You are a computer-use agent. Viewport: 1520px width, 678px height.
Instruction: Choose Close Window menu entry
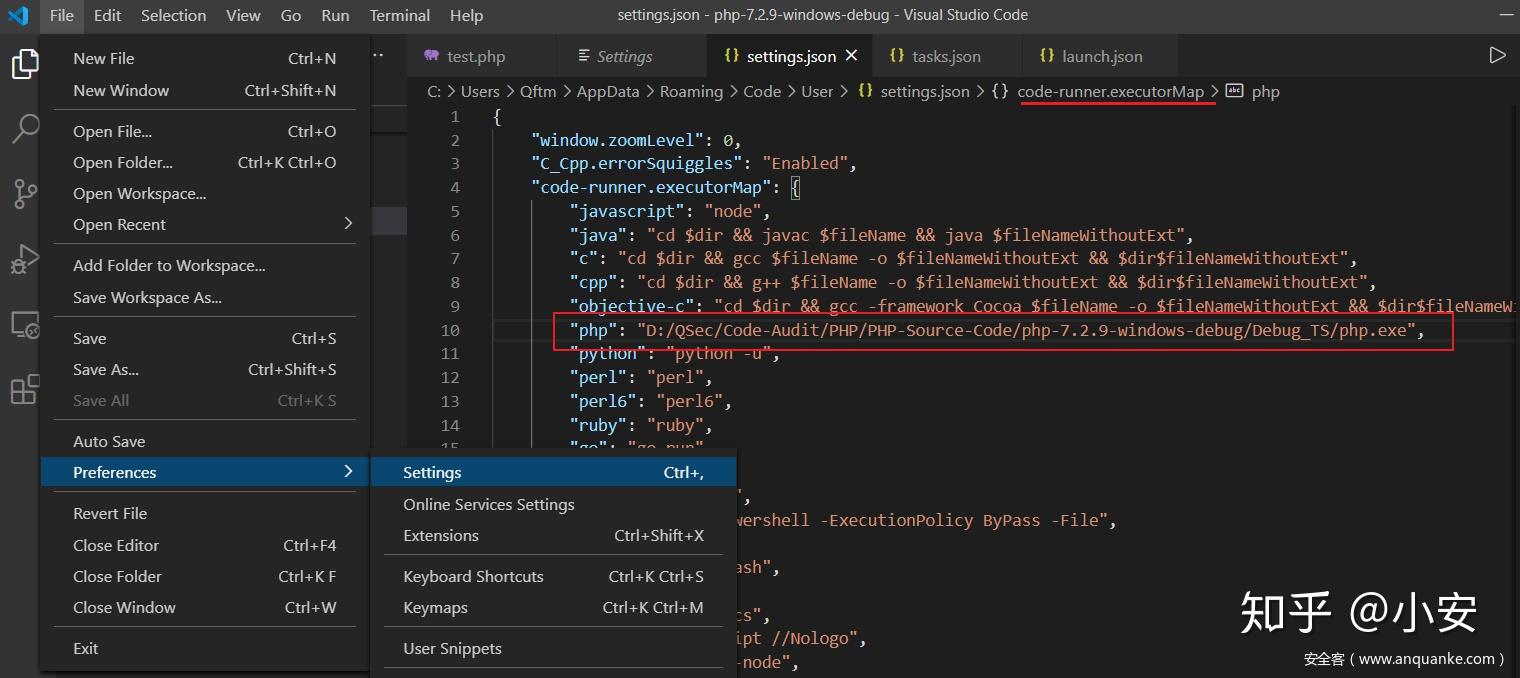pyautogui.click(x=204, y=607)
